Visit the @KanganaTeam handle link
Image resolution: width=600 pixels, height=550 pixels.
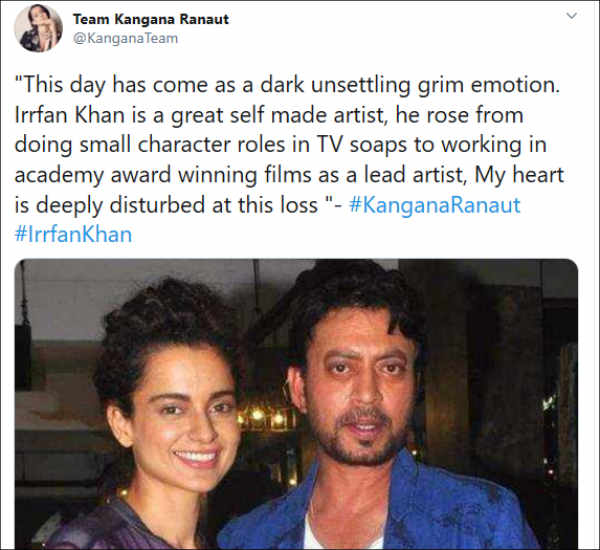(x=125, y=38)
